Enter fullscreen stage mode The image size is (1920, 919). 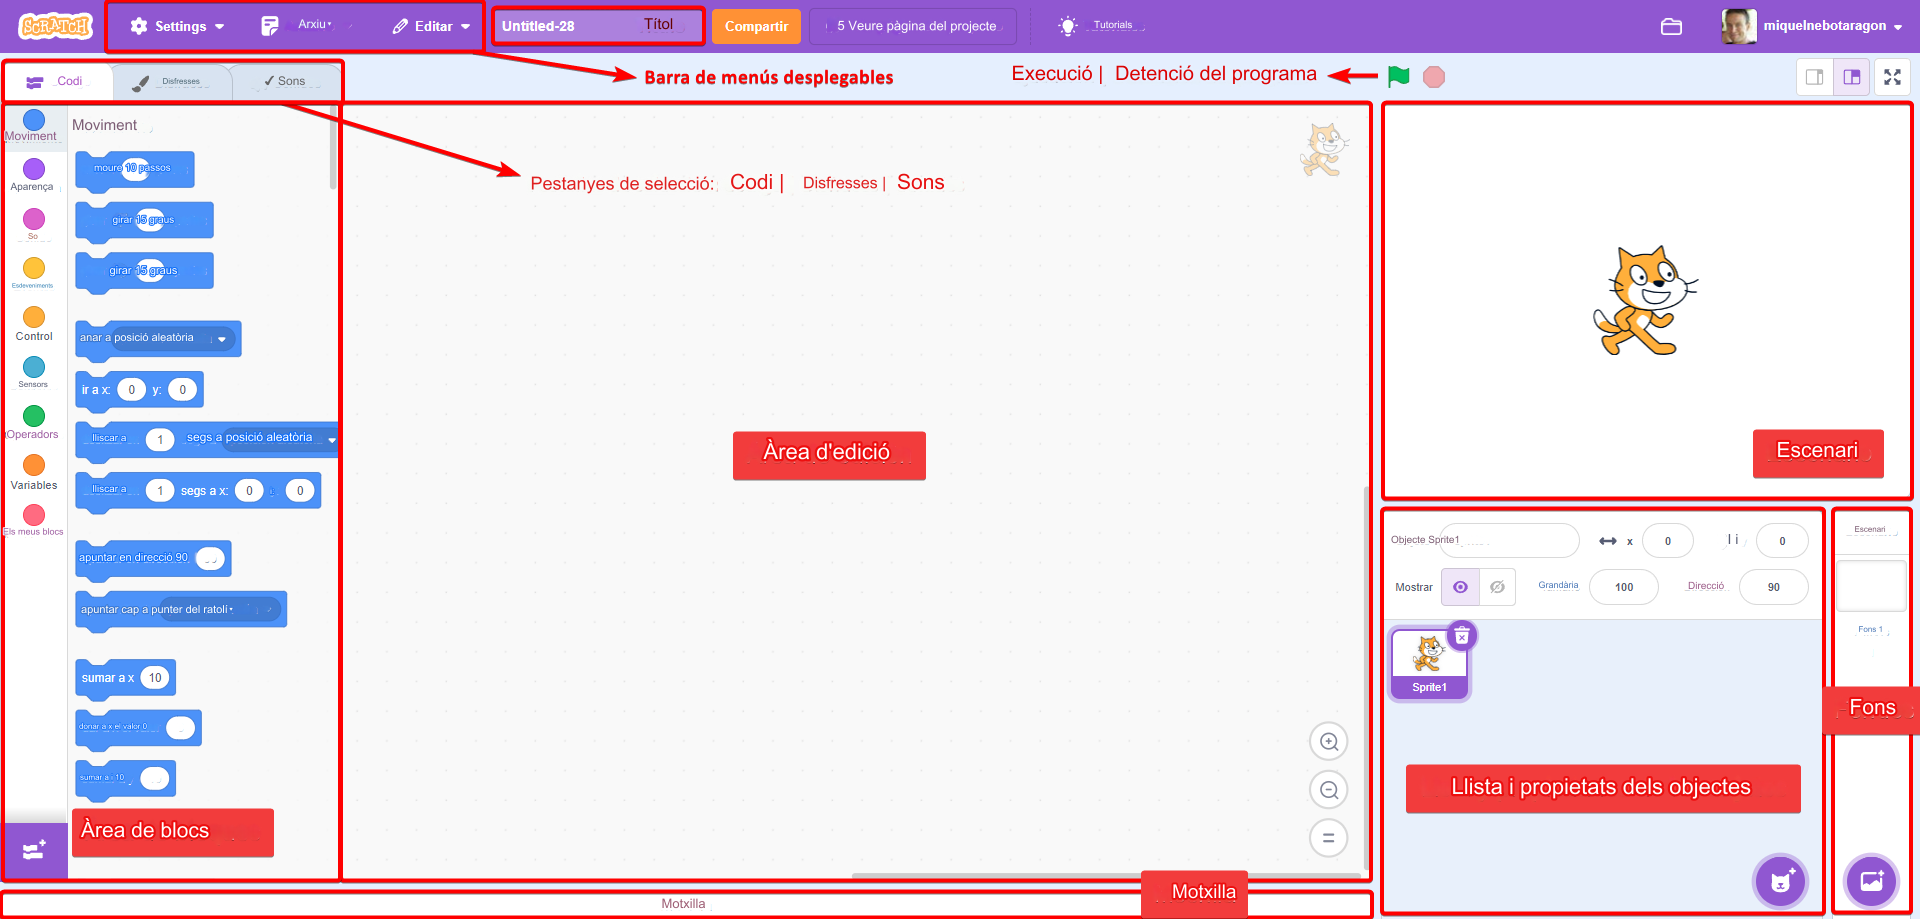pos(1893,76)
